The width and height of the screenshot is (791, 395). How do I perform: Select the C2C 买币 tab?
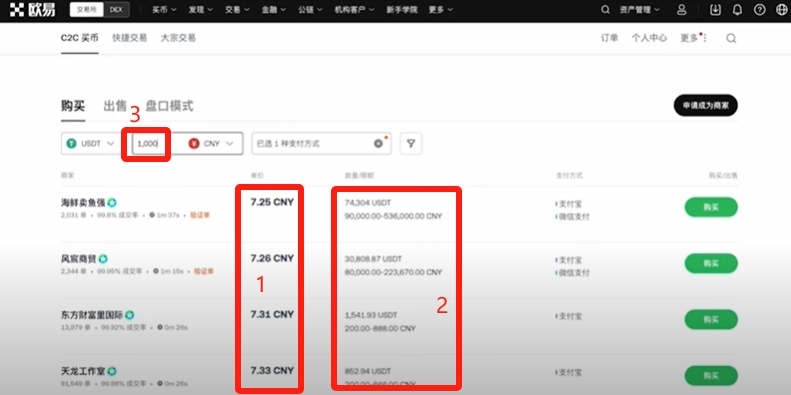(80, 38)
